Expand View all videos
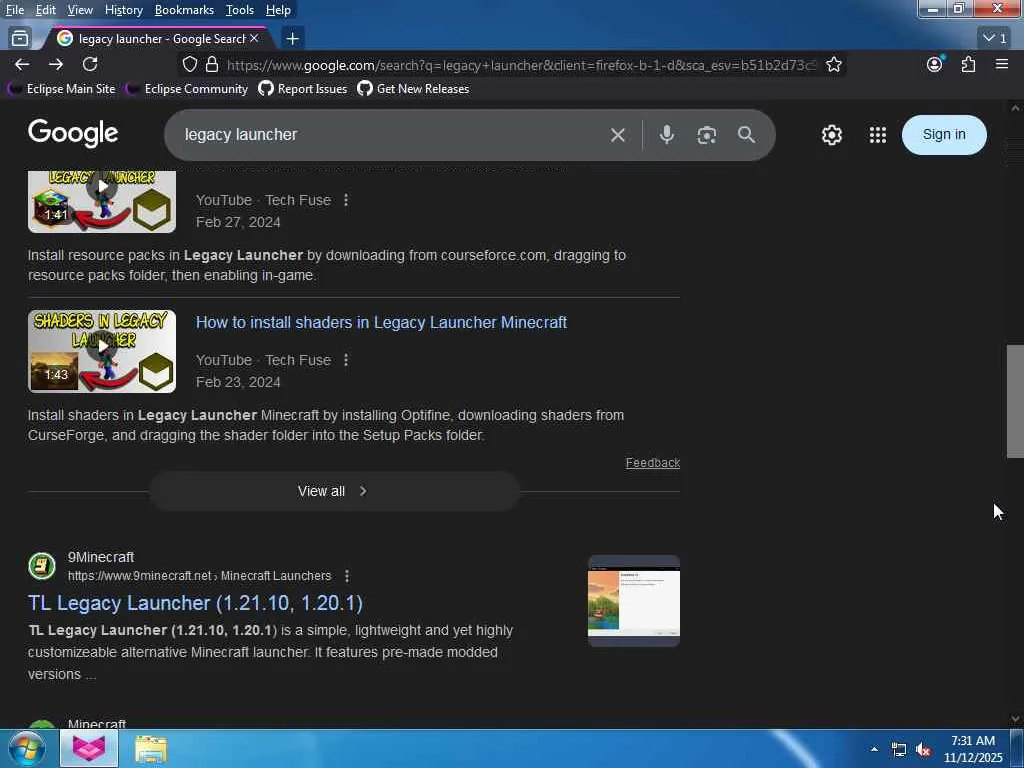This screenshot has width=1024, height=768. tap(334, 491)
